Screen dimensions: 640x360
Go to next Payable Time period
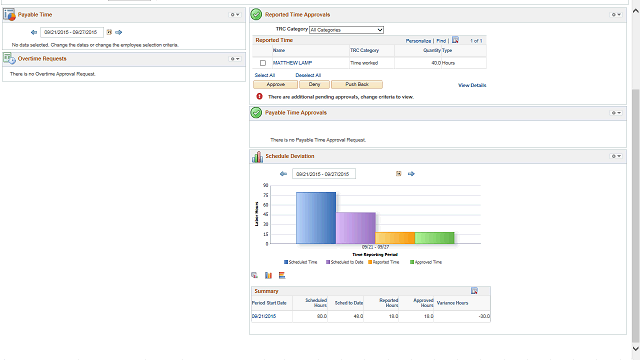pyautogui.click(x=119, y=32)
